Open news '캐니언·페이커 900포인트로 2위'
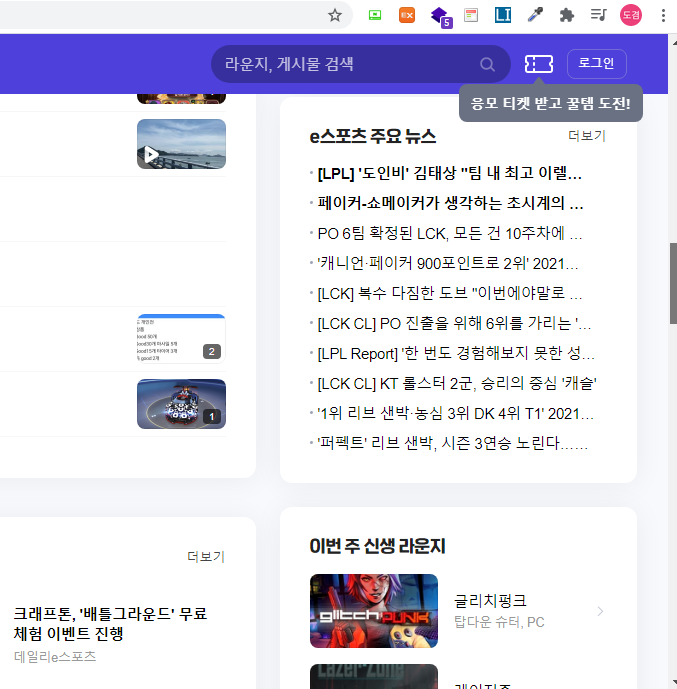The height and width of the screenshot is (689, 677). point(448,263)
